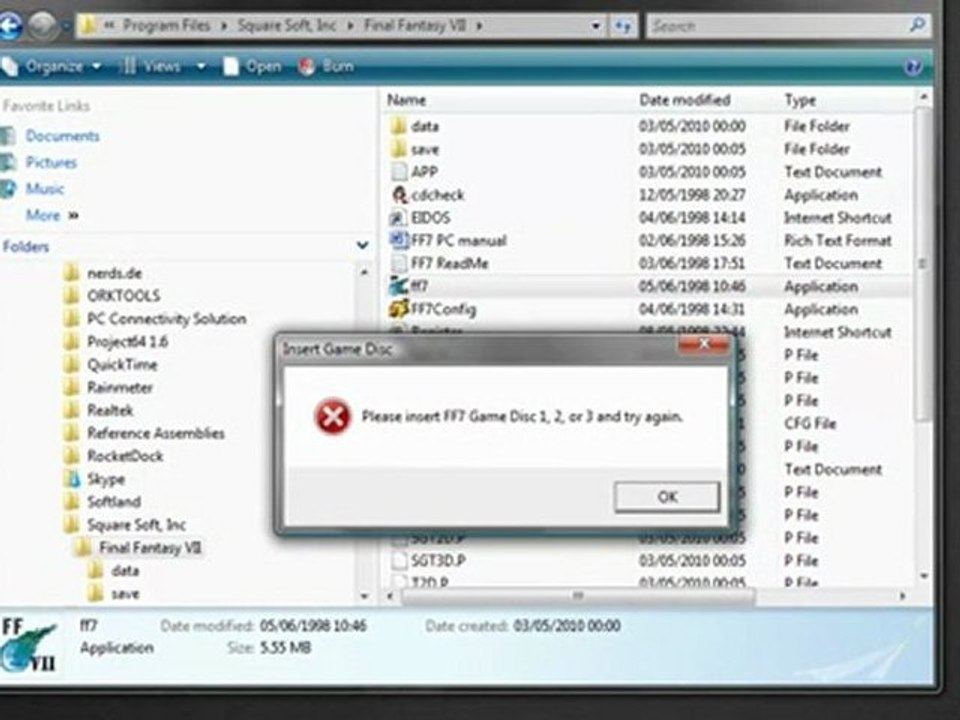Open Documents favorite link

point(62,136)
